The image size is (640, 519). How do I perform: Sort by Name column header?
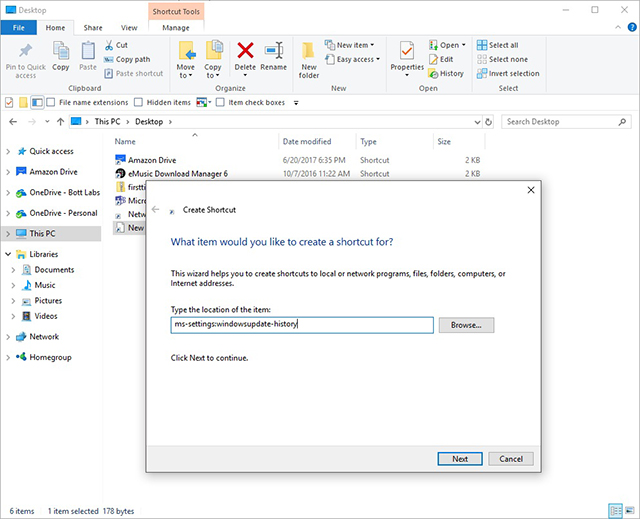[195, 142]
